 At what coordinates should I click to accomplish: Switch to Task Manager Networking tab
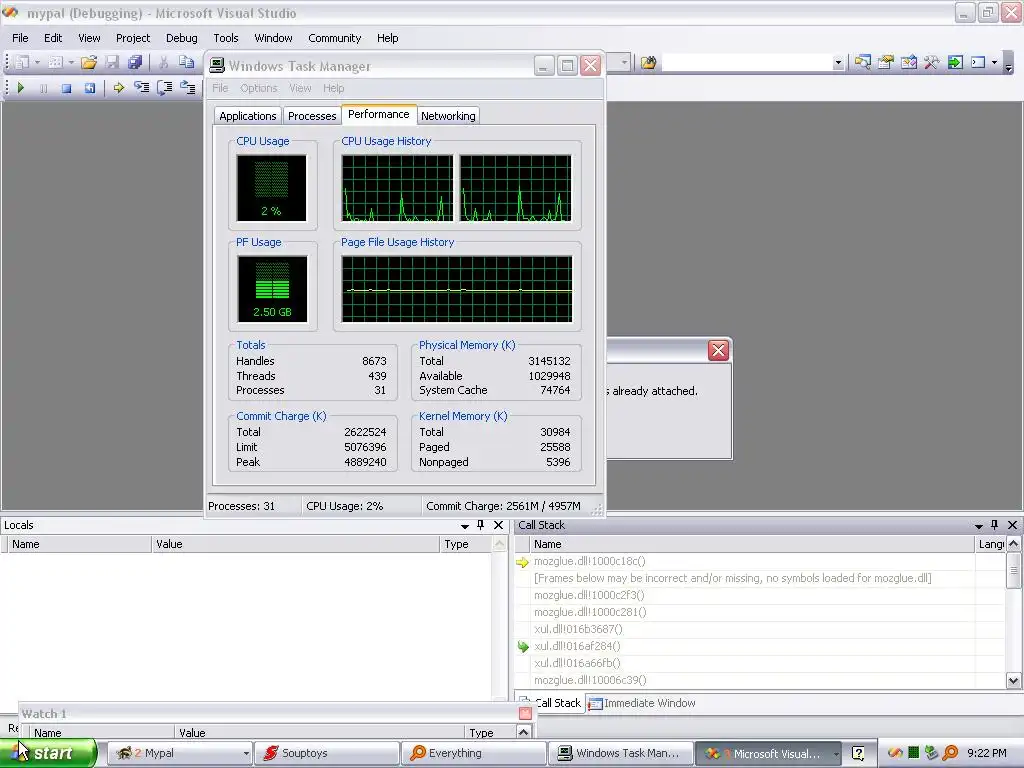coord(448,116)
